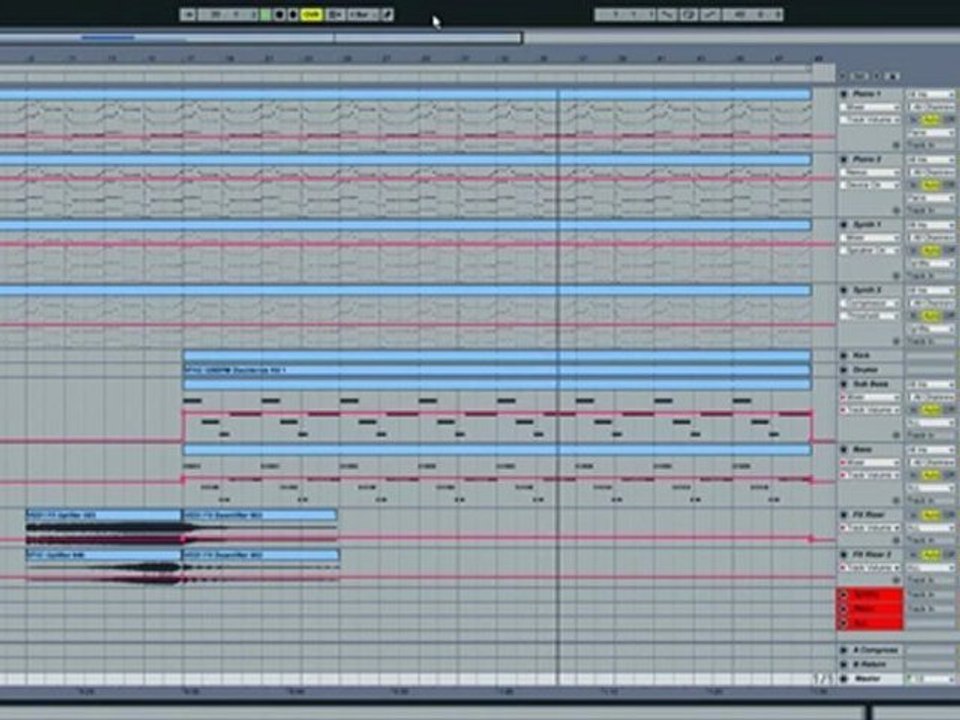The width and height of the screenshot is (960, 720).
Task: Unfold the A Compressor return track
Action: pyautogui.click(x=844, y=650)
